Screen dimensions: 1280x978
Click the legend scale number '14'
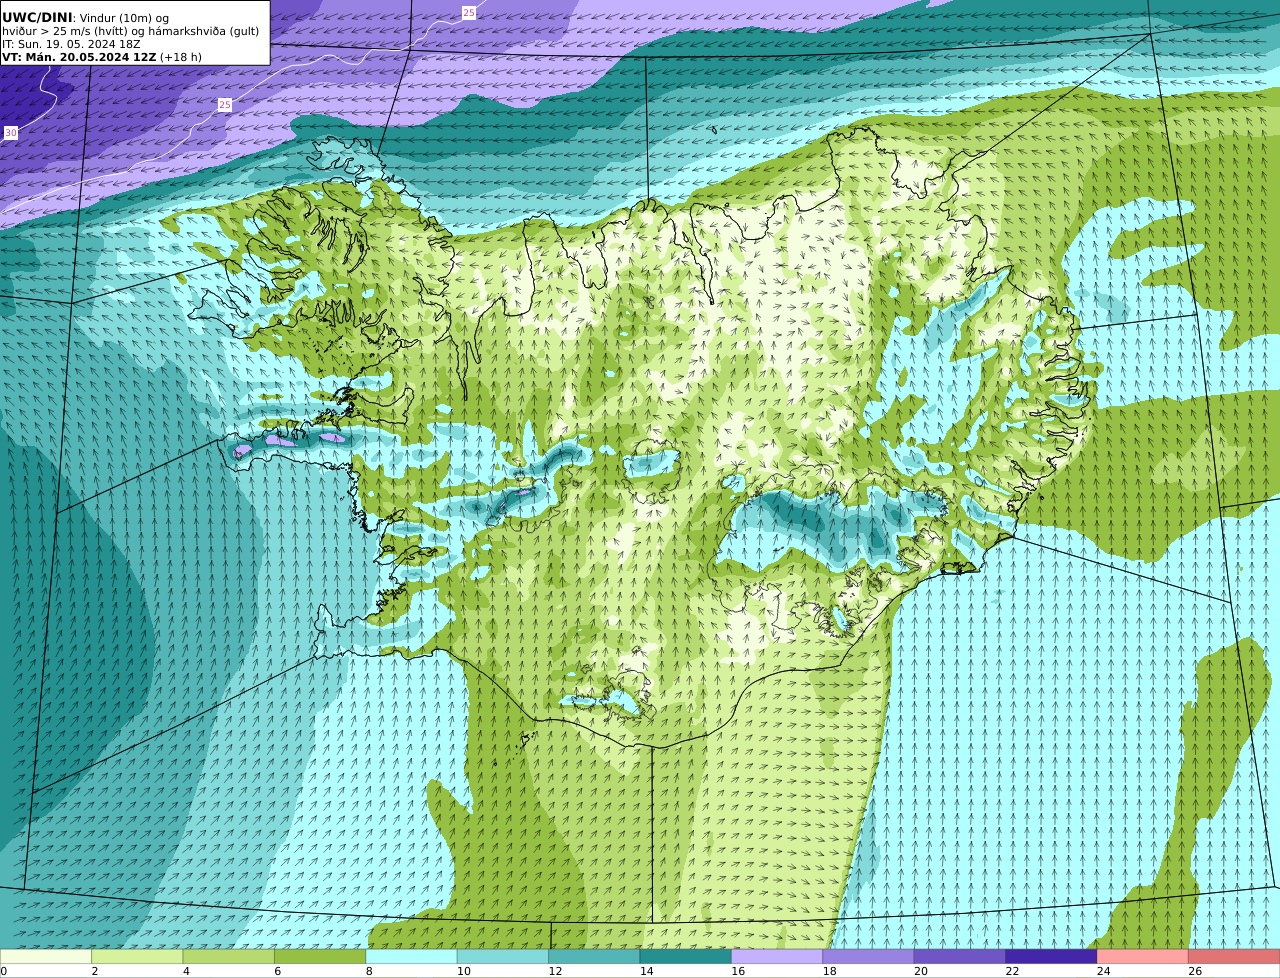(646, 971)
